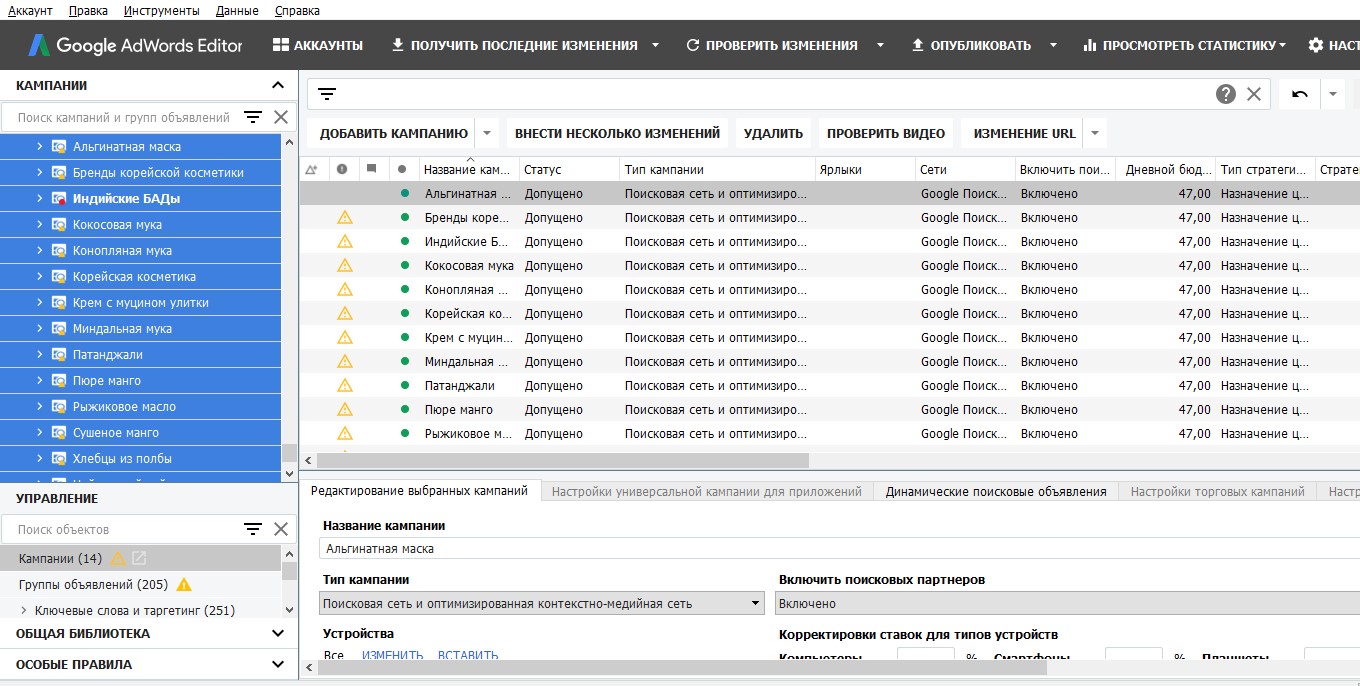Switch to Динамические поисковые объявления tab
The image size is (1360, 686).
(996, 491)
